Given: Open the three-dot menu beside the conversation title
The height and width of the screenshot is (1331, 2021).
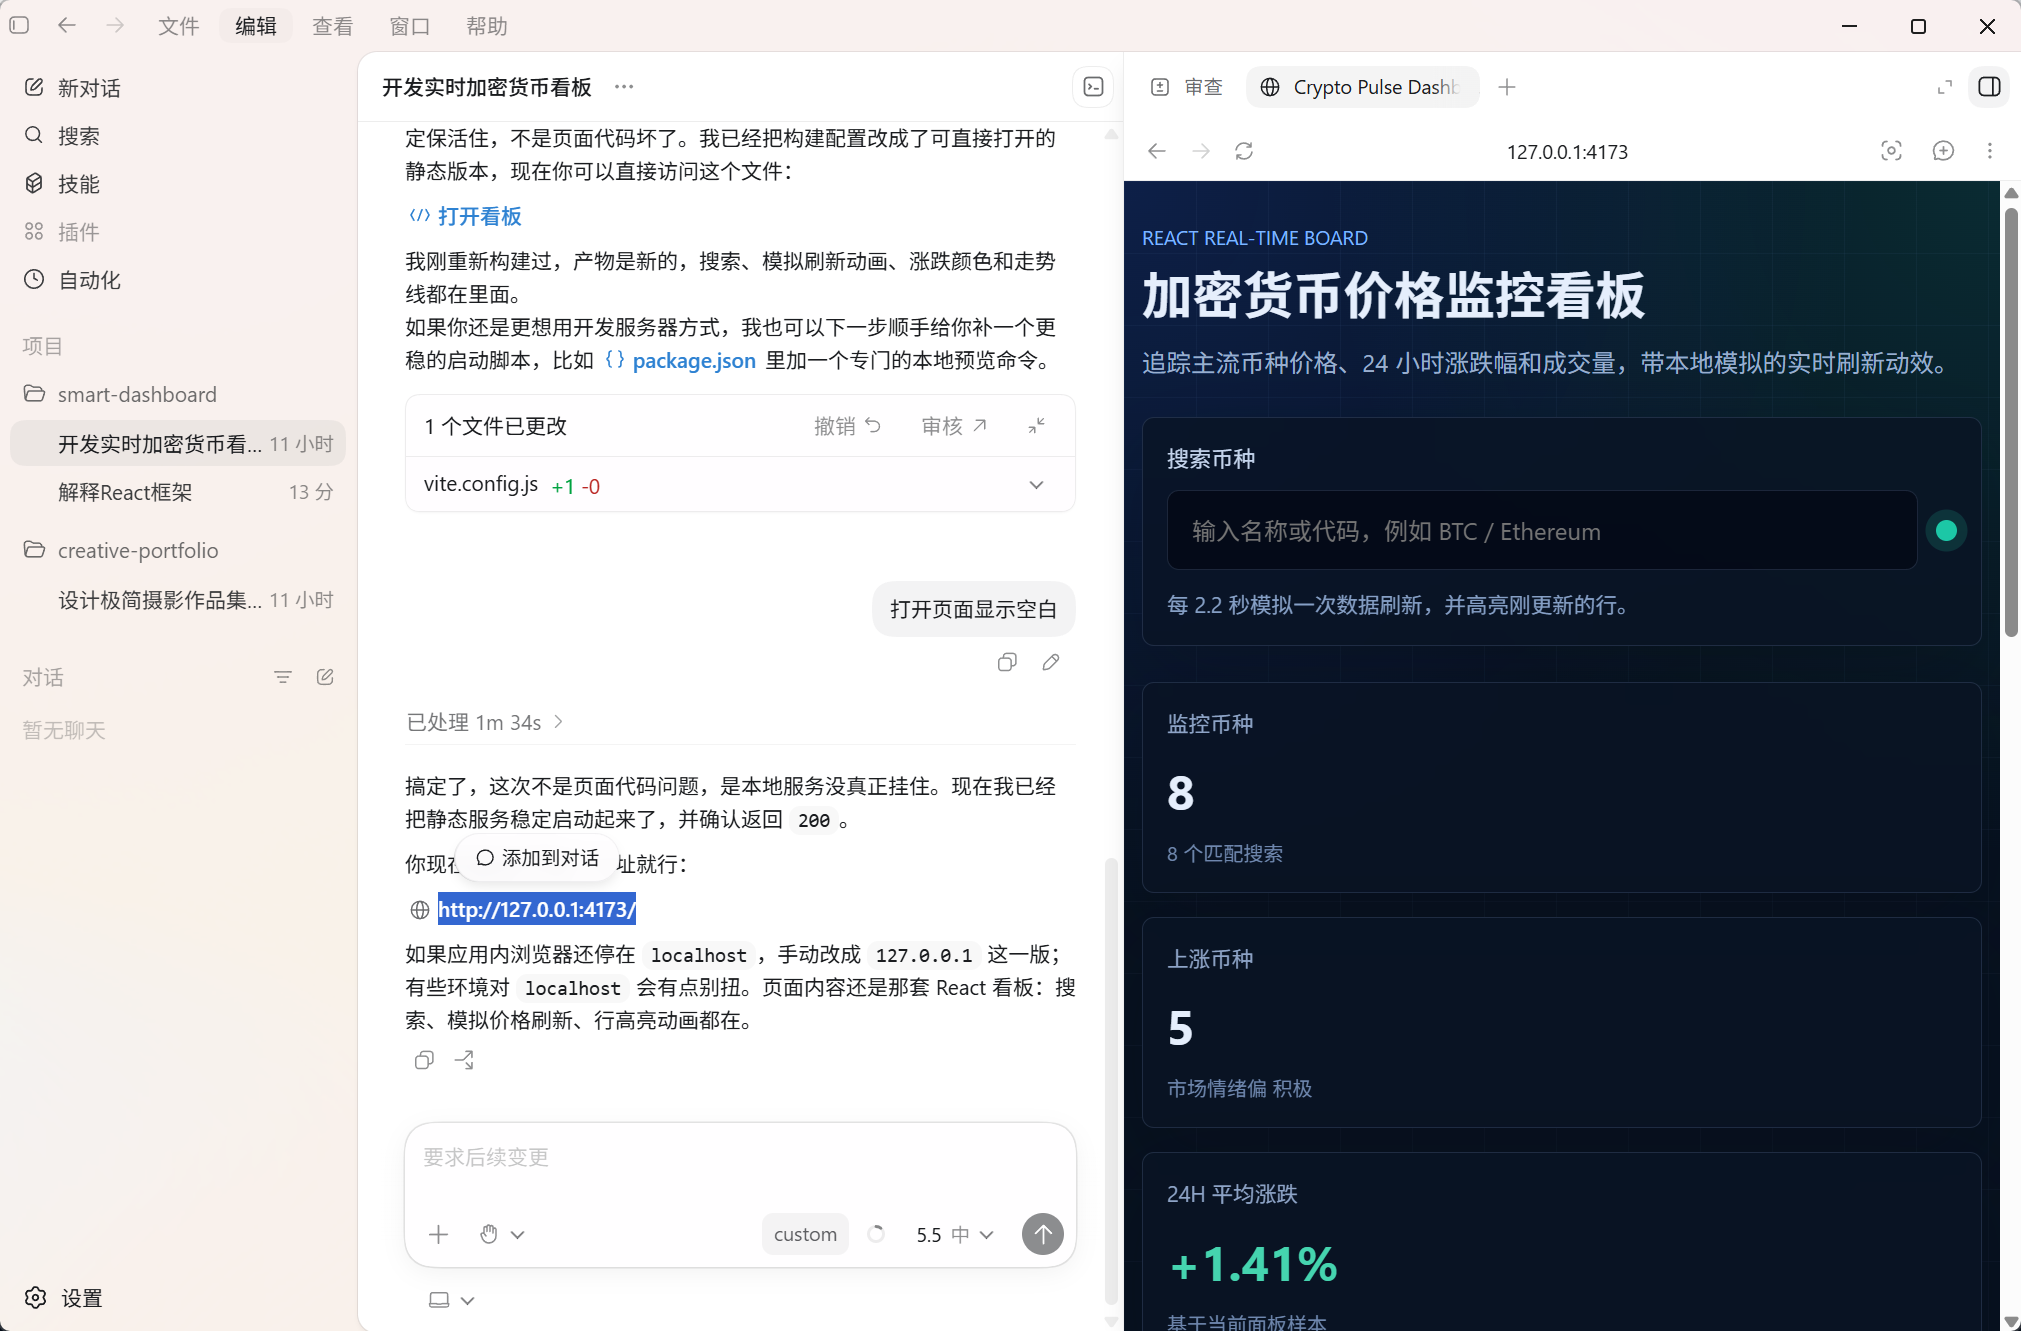Looking at the screenshot, I should tap(624, 87).
